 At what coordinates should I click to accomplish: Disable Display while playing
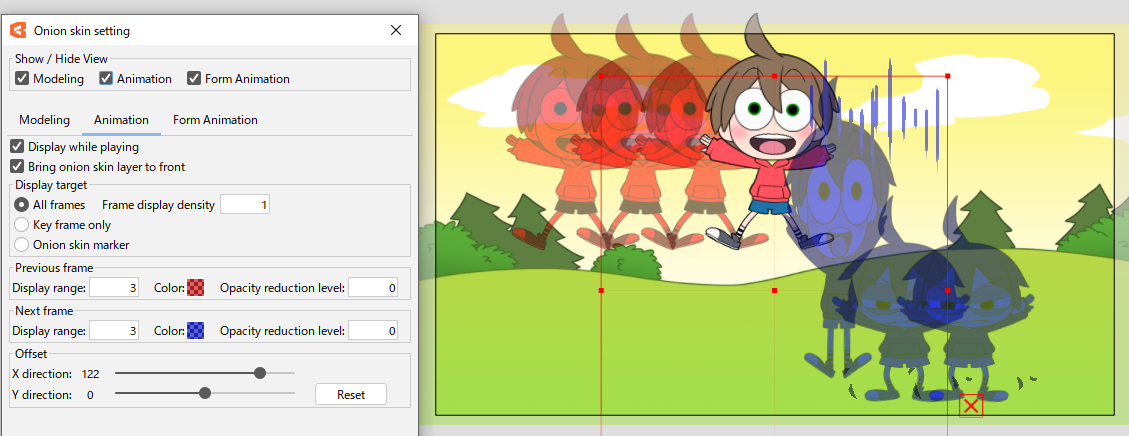(17, 147)
